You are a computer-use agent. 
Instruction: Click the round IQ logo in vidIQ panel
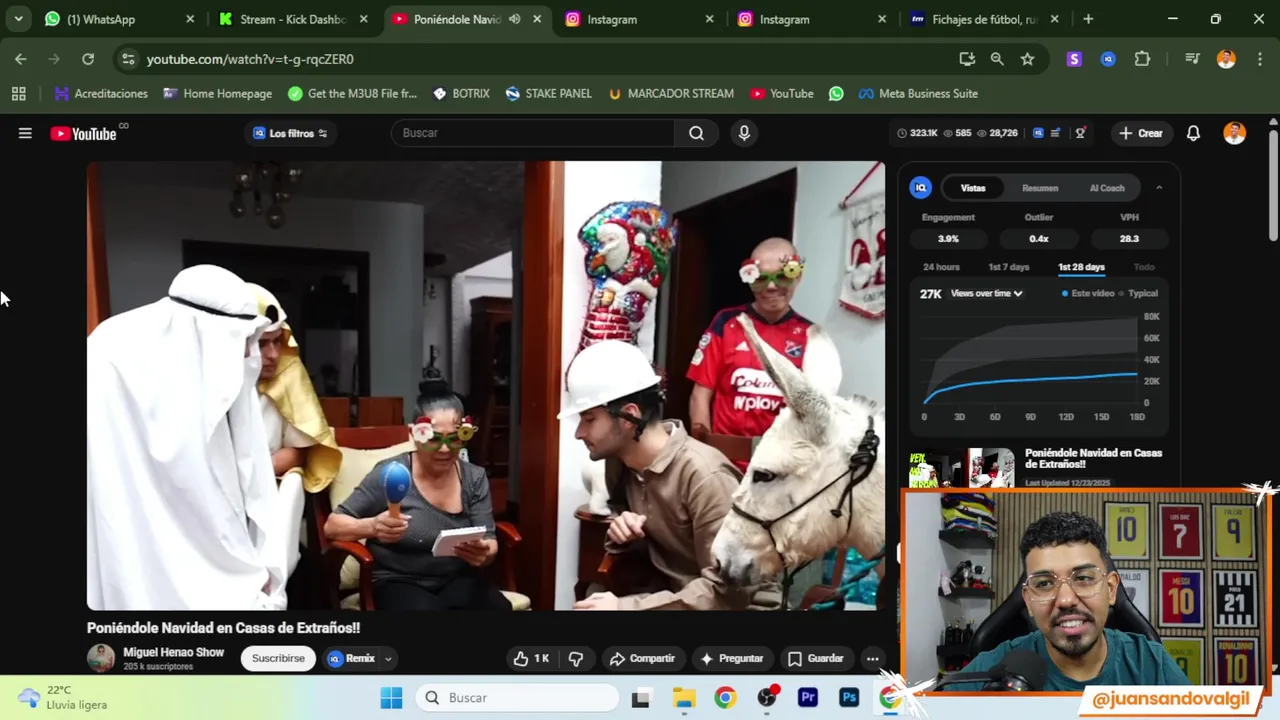point(921,187)
